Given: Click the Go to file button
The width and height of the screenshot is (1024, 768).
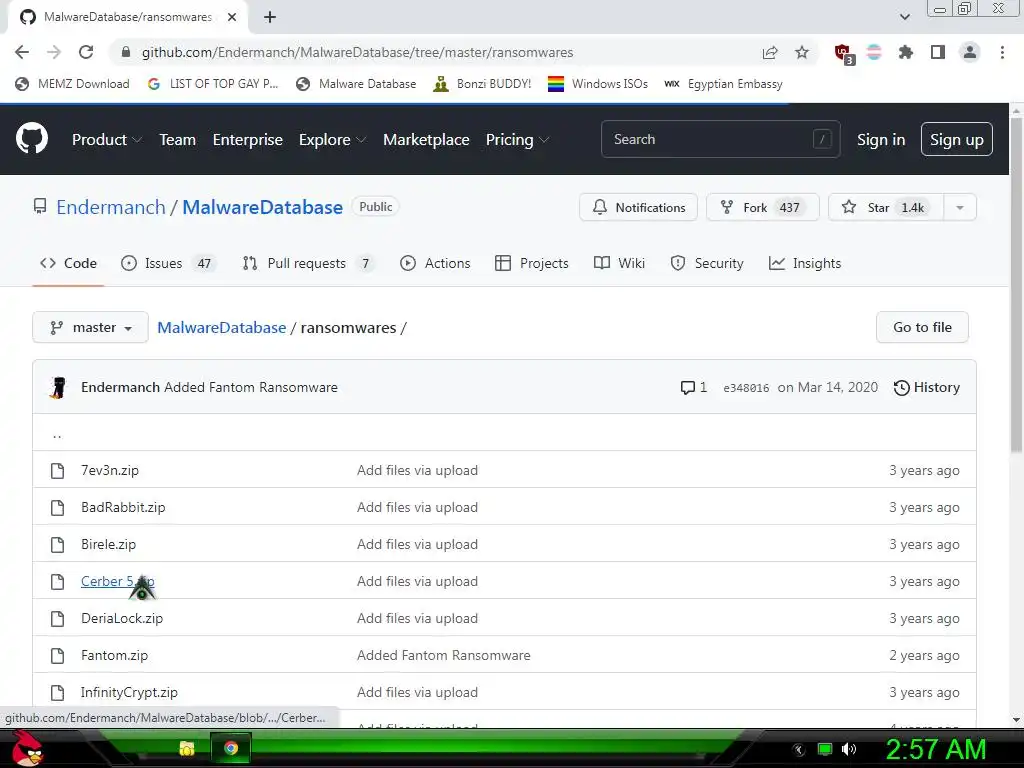Looking at the screenshot, I should click(922, 327).
